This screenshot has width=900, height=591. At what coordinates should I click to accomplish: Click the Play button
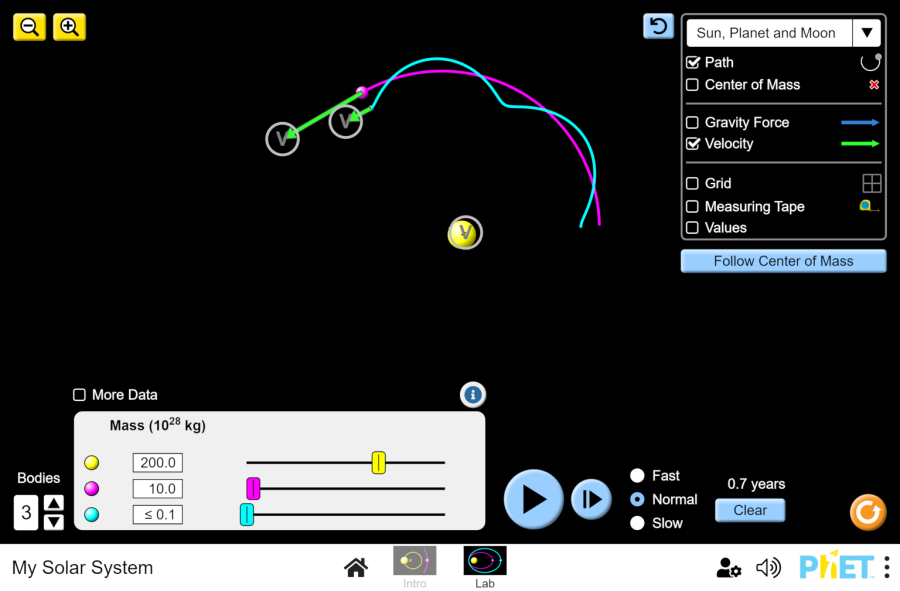click(x=534, y=499)
